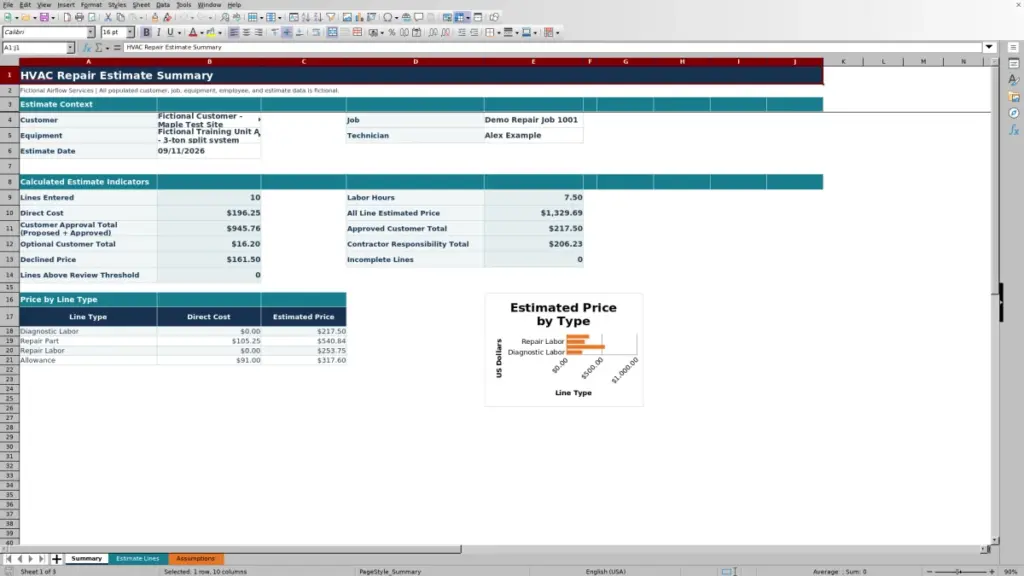Switch to the Estimate Lines sheet tab
This screenshot has width=1024, height=576.
click(x=137, y=558)
